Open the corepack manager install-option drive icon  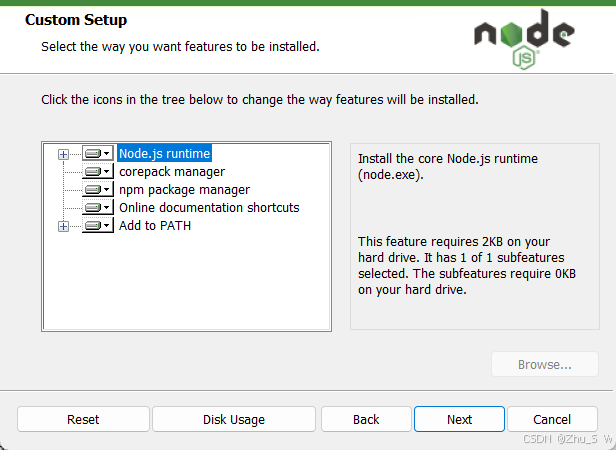[x=98, y=171]
